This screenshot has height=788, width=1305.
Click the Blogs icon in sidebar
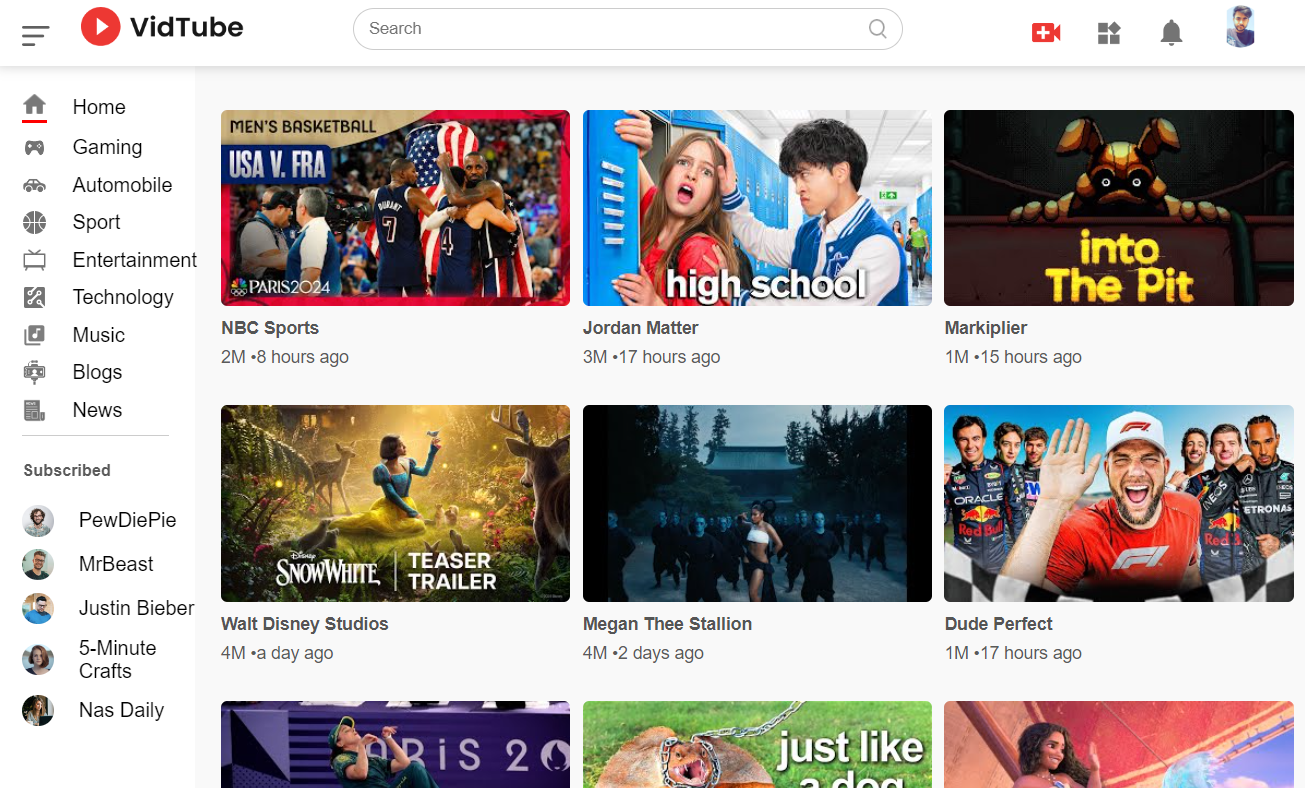click(35, 372)
